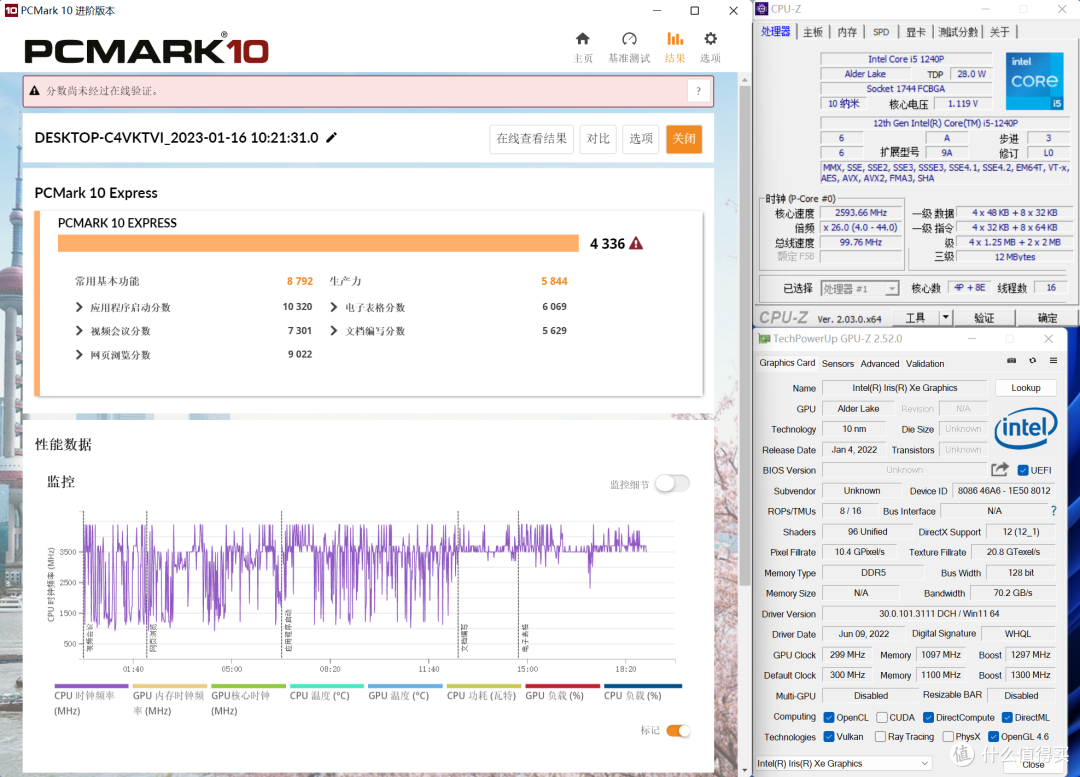Click GPU-Z share BIOS export icon
Screen dimensions: 1080x777
coord(999,470)
